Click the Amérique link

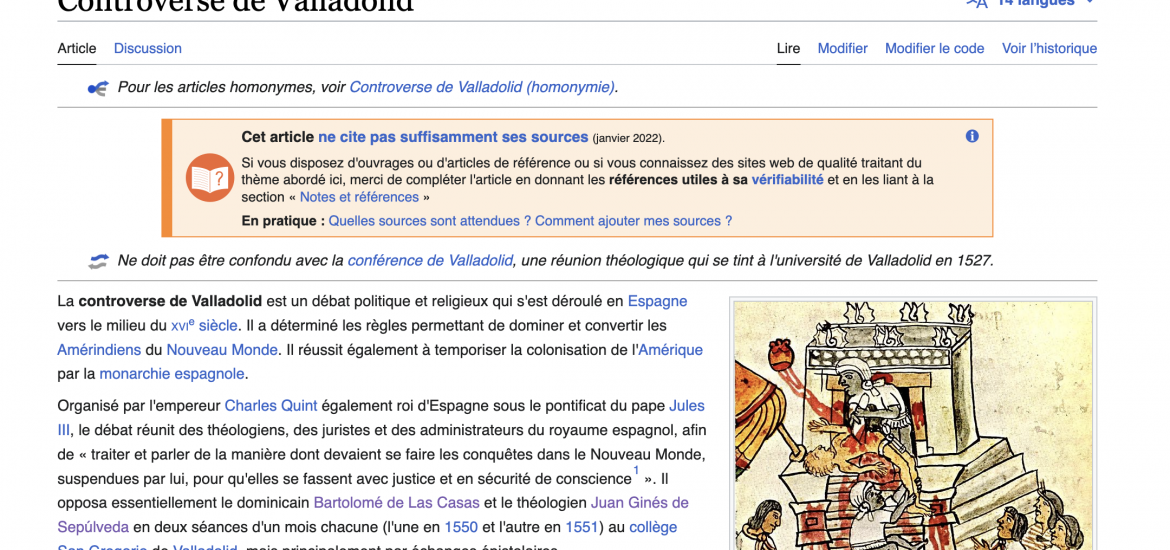pos(671,350)
